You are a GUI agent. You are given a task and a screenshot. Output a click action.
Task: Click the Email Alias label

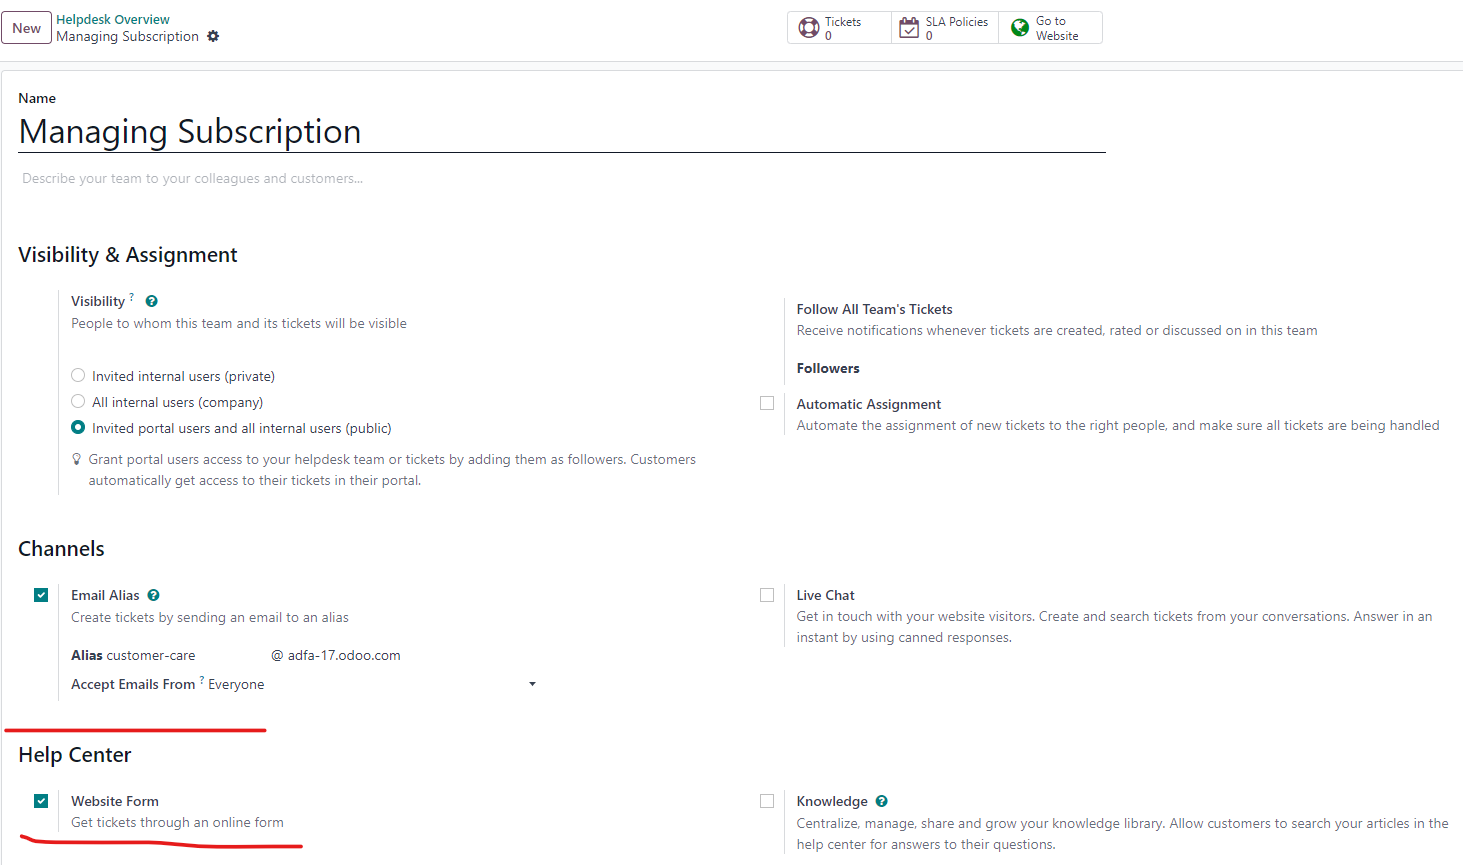pos(105,595)
